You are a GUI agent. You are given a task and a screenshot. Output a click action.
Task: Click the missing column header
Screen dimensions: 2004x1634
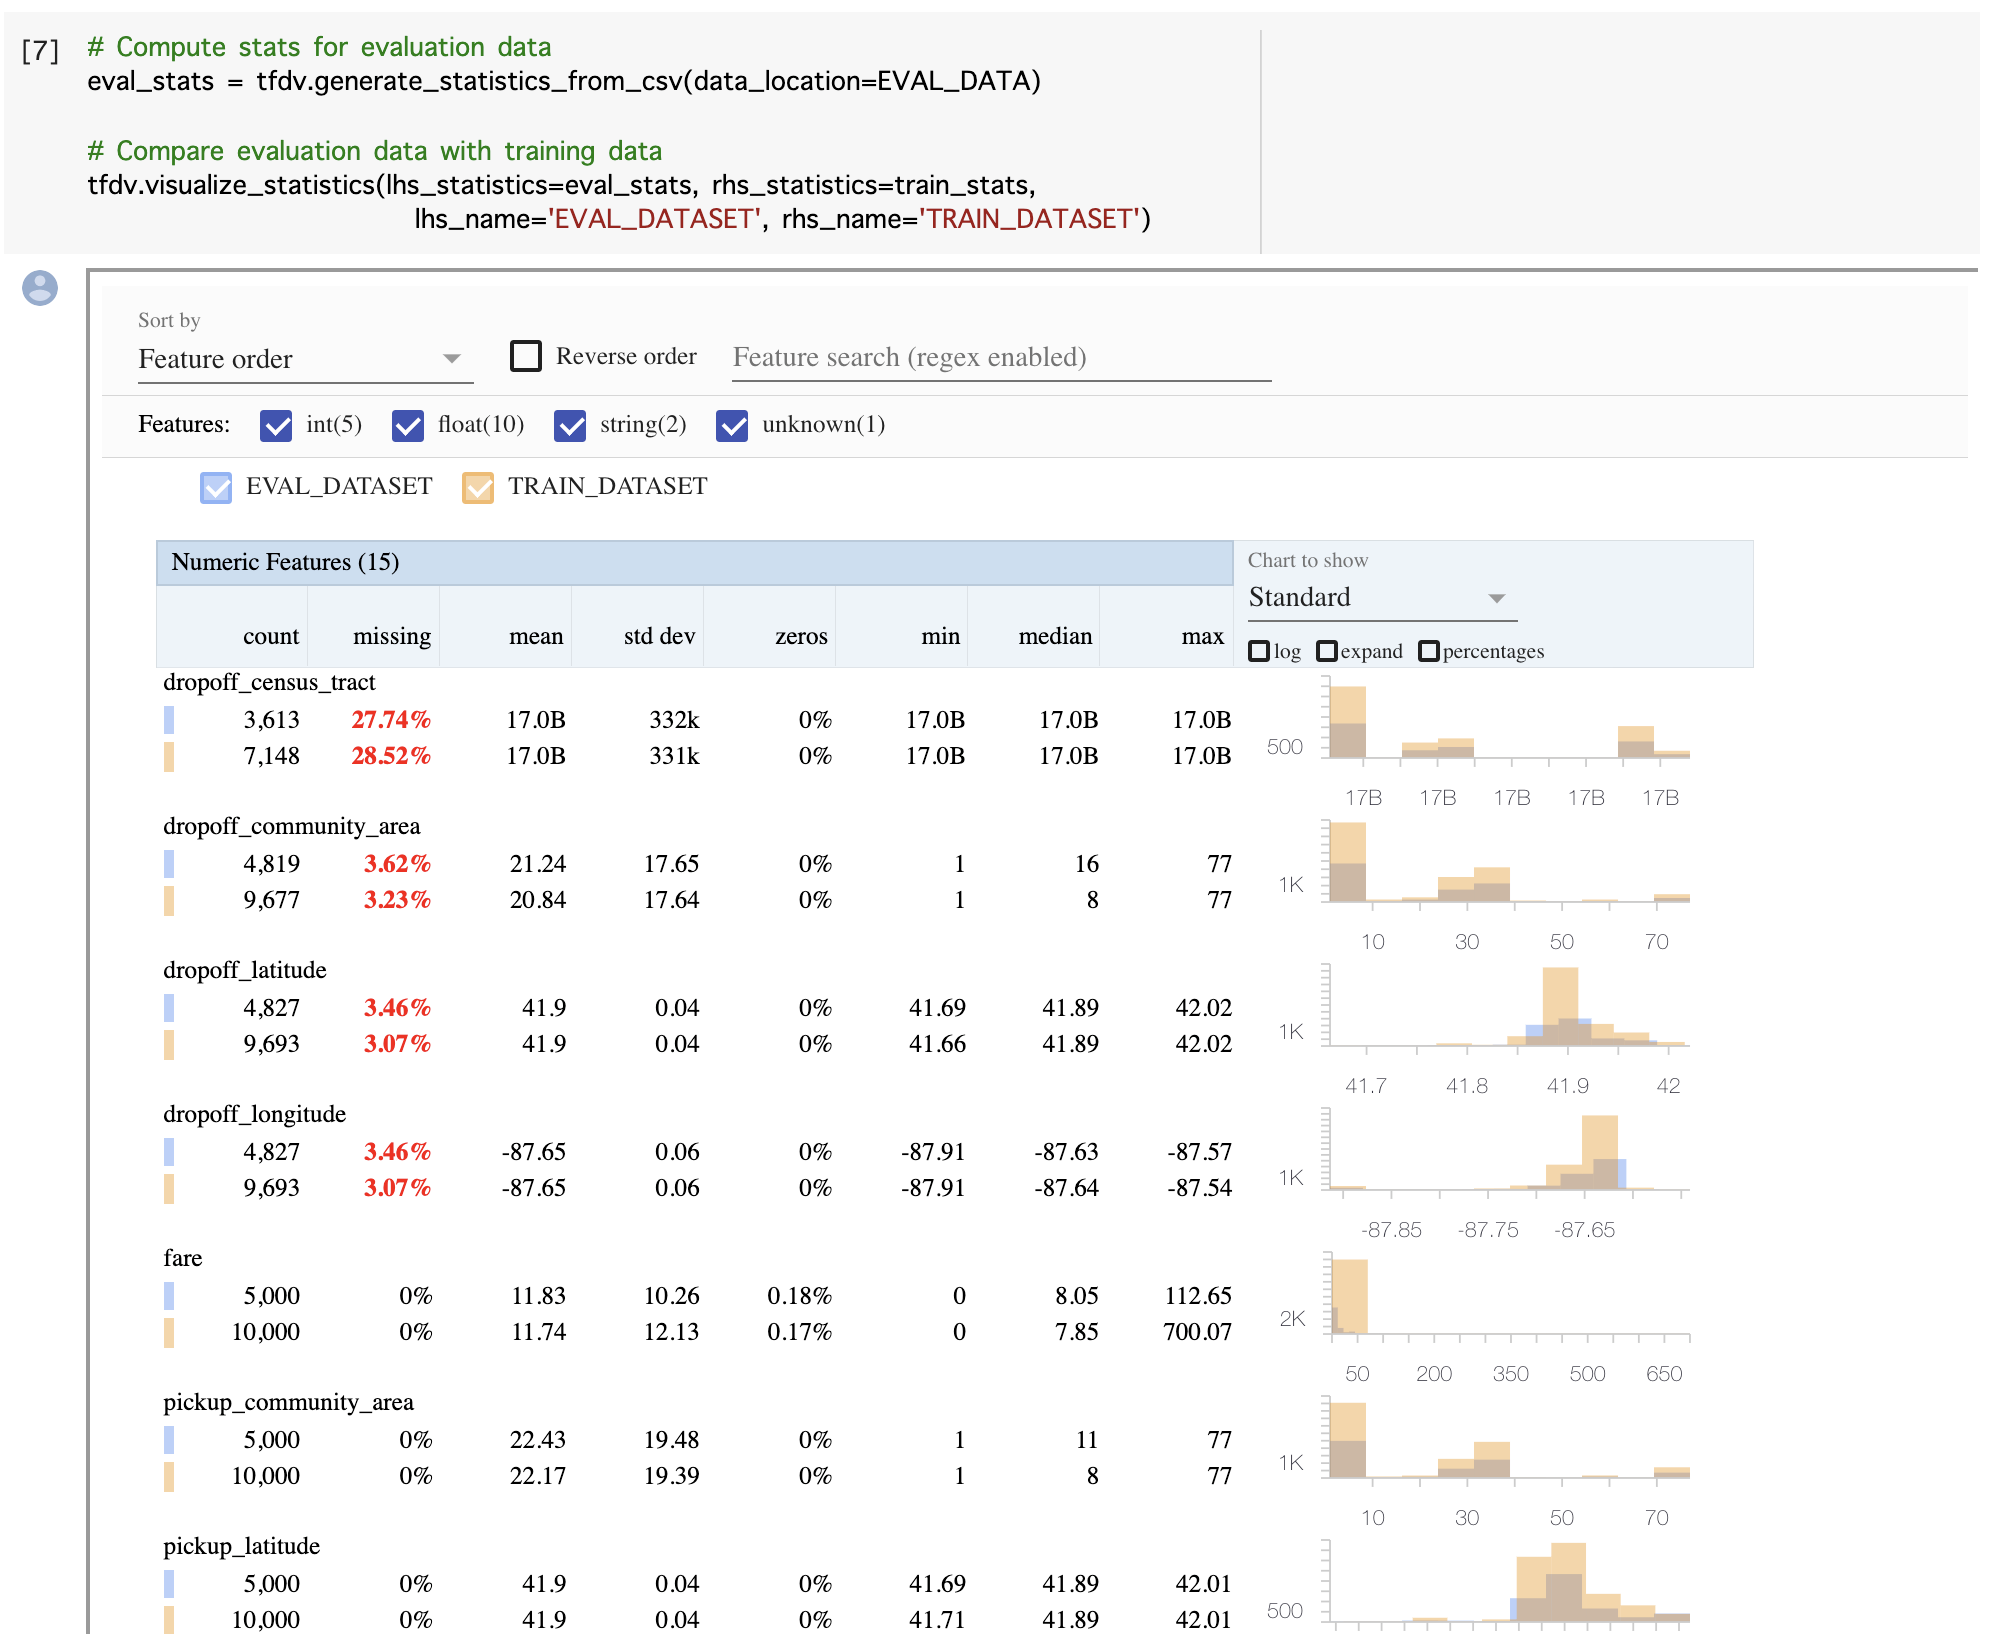(391, 636)
